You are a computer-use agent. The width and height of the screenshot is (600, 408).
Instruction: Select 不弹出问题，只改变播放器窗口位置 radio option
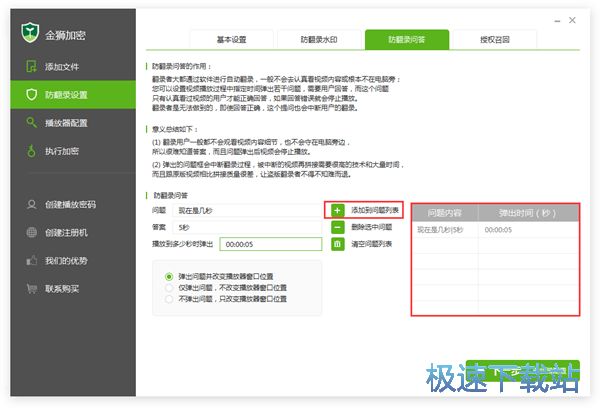pyautogui.click(x=169, y=299)
